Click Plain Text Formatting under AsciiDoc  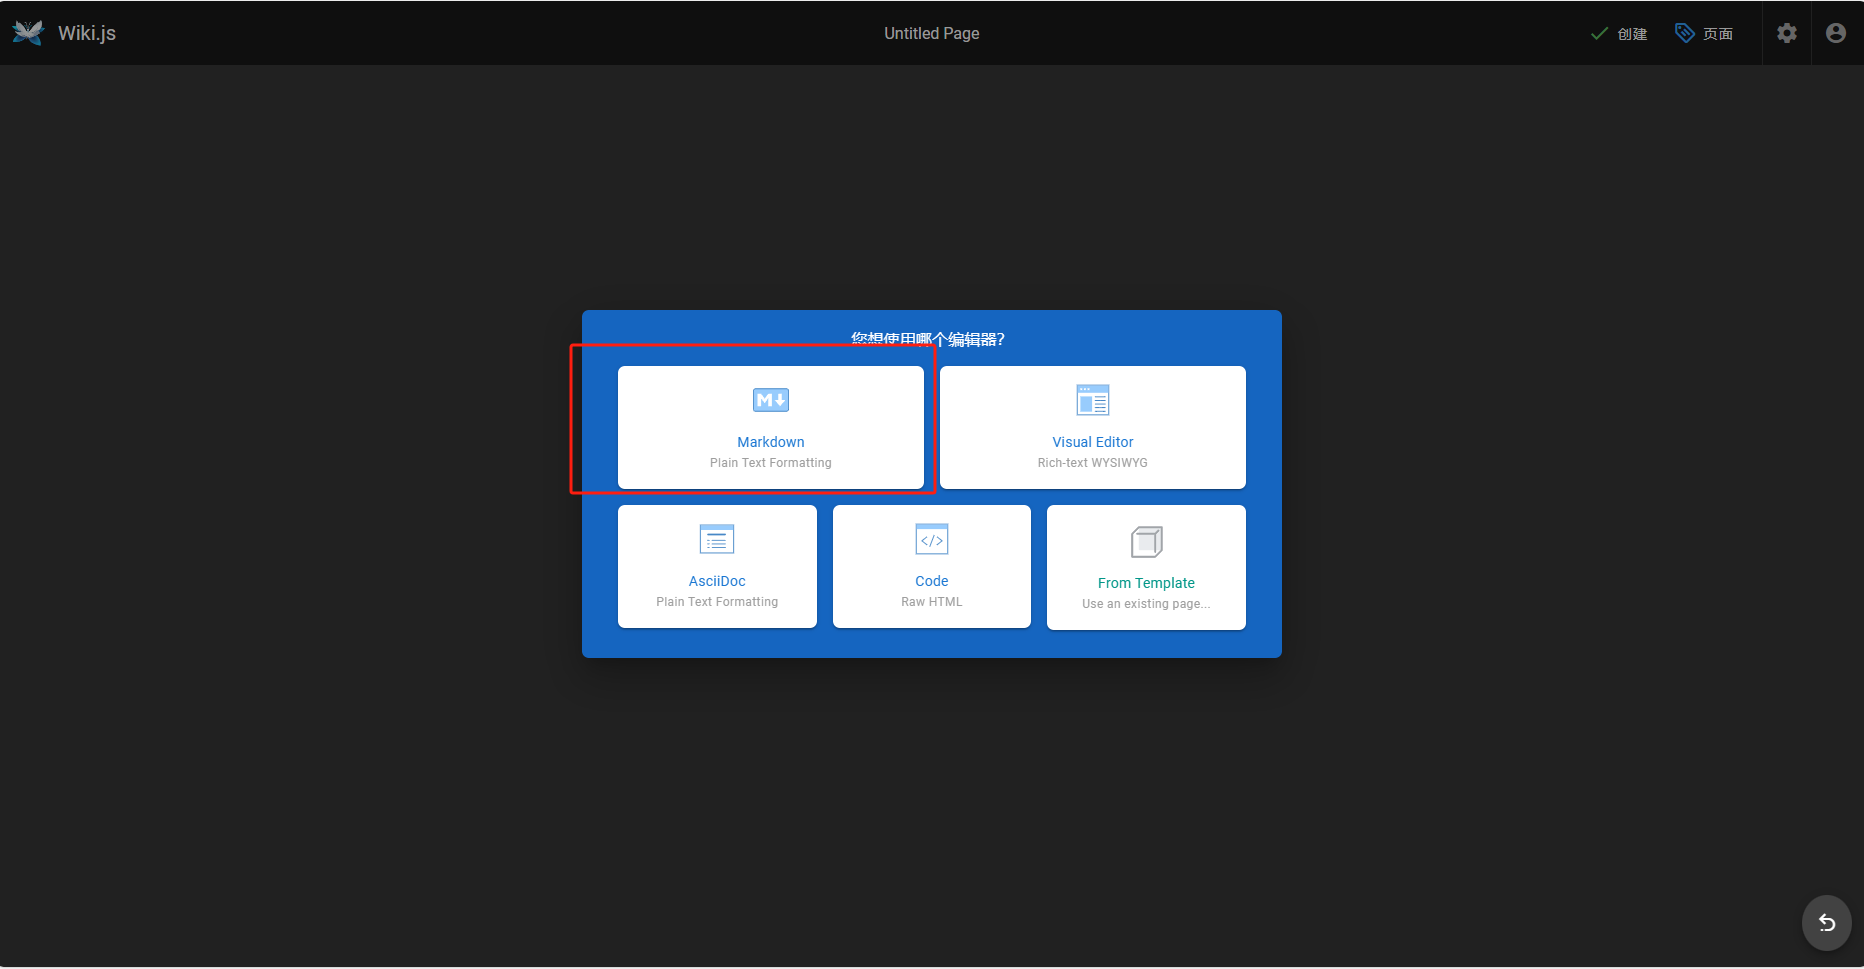coord(717,602)
